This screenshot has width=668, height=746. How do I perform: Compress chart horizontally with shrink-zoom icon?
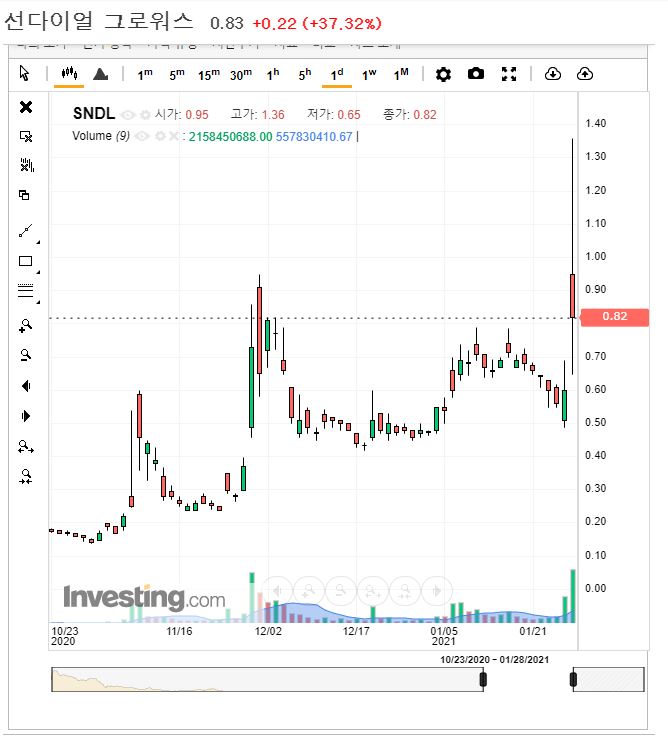coord(26,476)
